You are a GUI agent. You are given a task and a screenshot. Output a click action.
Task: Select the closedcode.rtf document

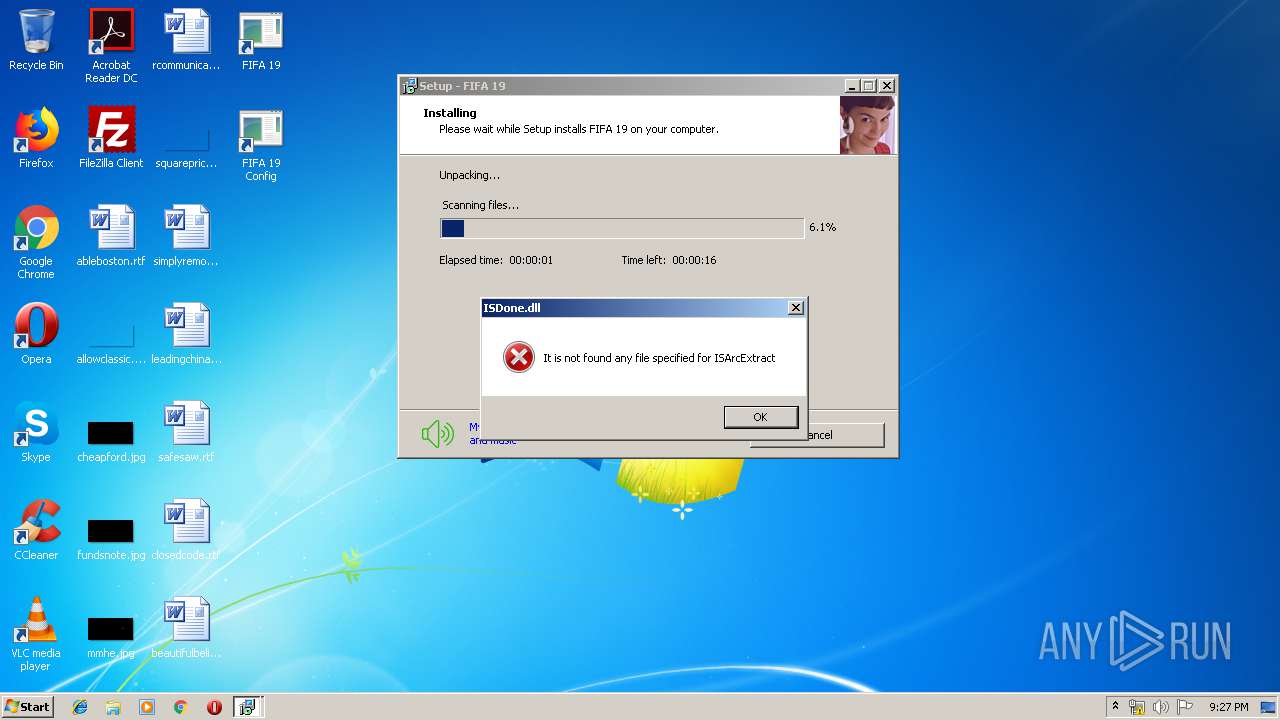point(186,530)
